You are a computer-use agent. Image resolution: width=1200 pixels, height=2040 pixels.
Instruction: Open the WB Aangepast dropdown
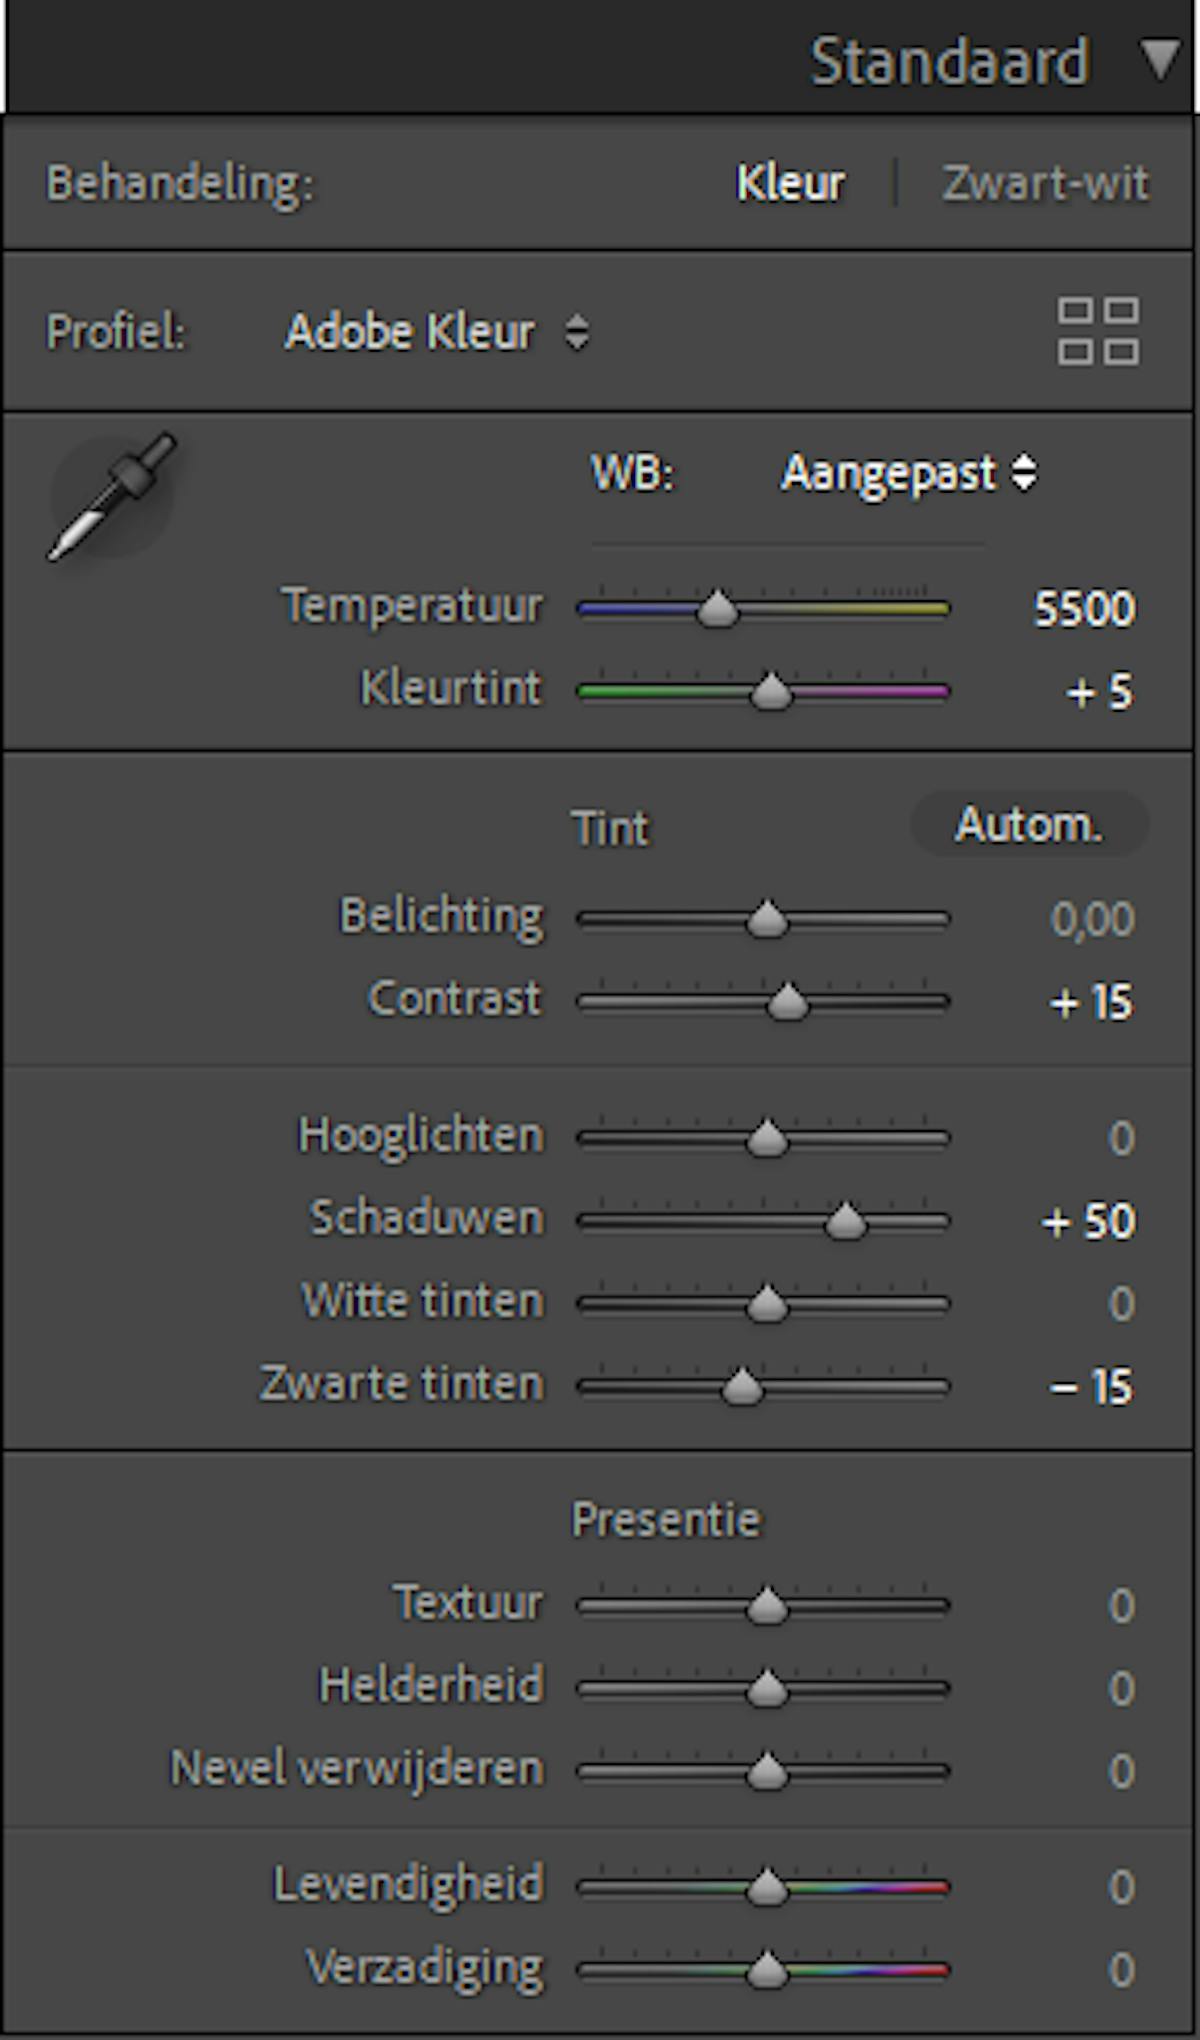click(x=909, y=473)
